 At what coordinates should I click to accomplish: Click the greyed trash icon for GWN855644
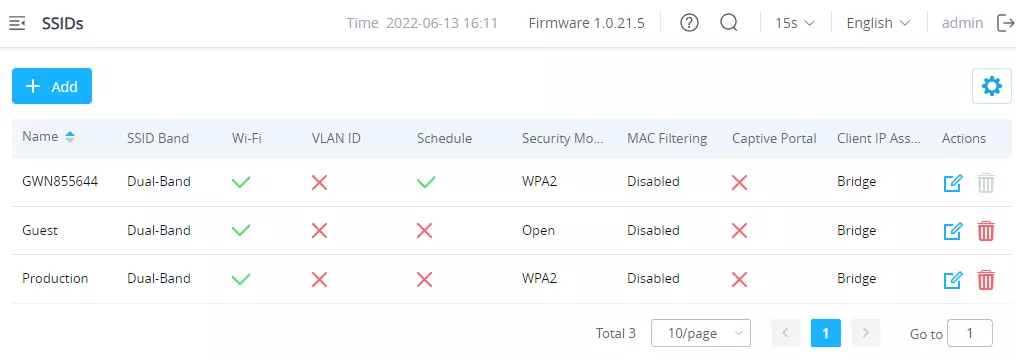[x=986, y=183]
